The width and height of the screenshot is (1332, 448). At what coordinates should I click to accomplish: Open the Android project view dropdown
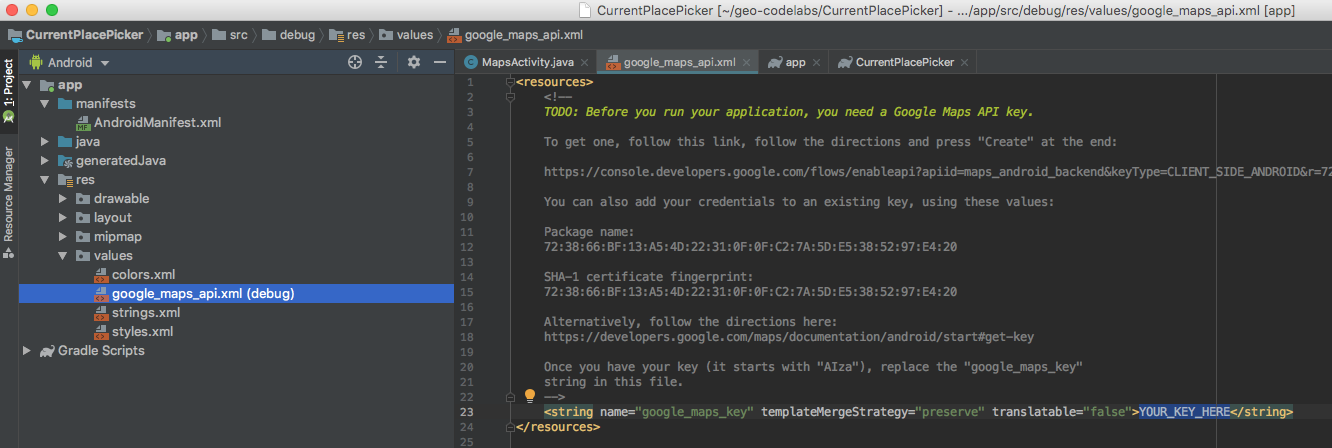click(72, 62)
